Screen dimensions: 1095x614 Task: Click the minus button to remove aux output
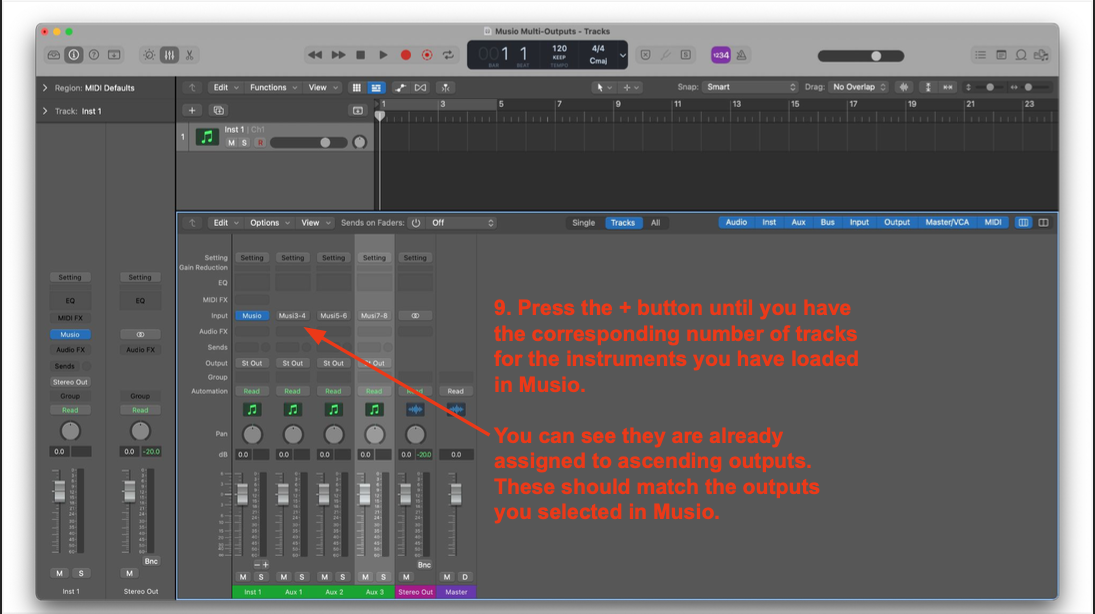click(256, 564)
